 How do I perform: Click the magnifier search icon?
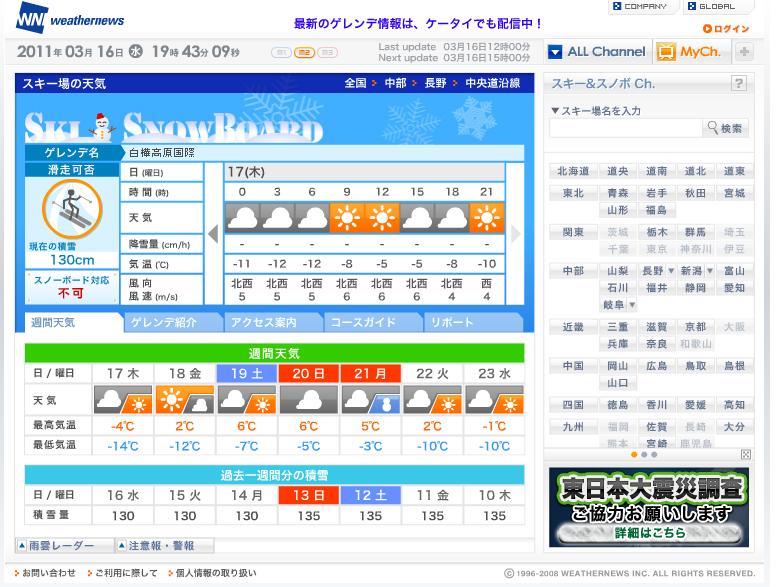tap(713, 128)
